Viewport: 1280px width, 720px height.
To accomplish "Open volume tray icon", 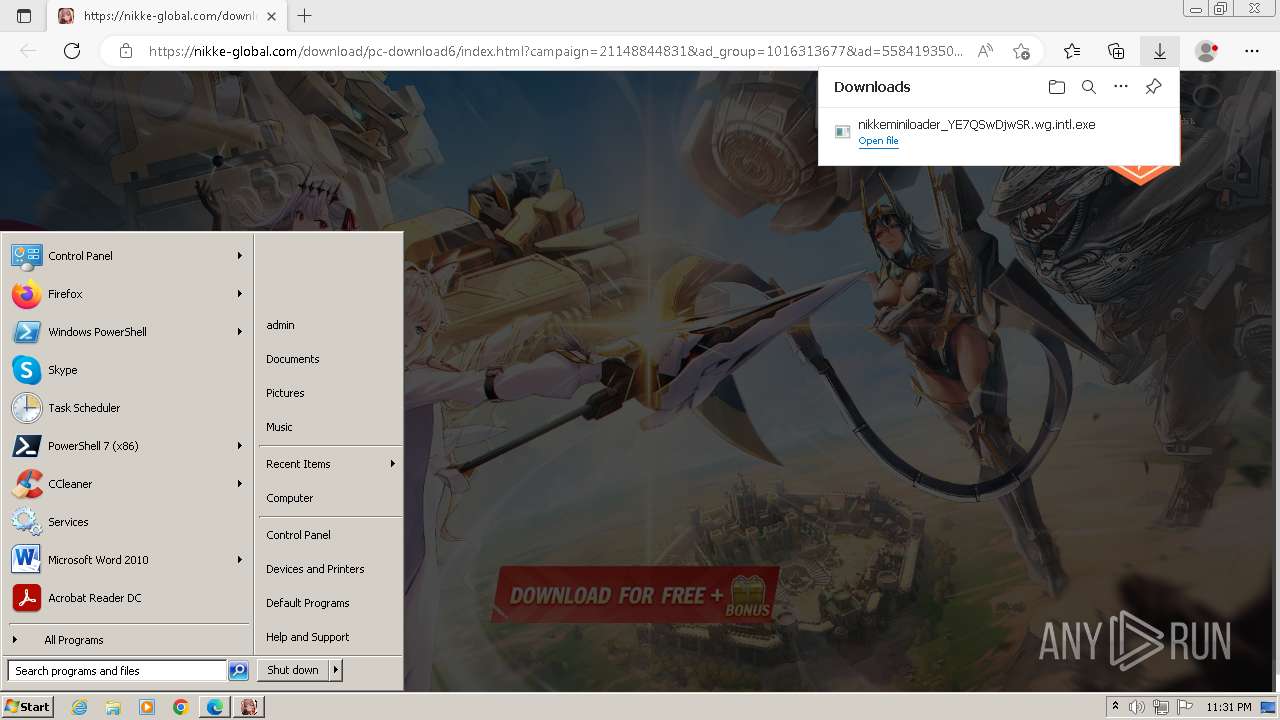I will [1138, 707].
